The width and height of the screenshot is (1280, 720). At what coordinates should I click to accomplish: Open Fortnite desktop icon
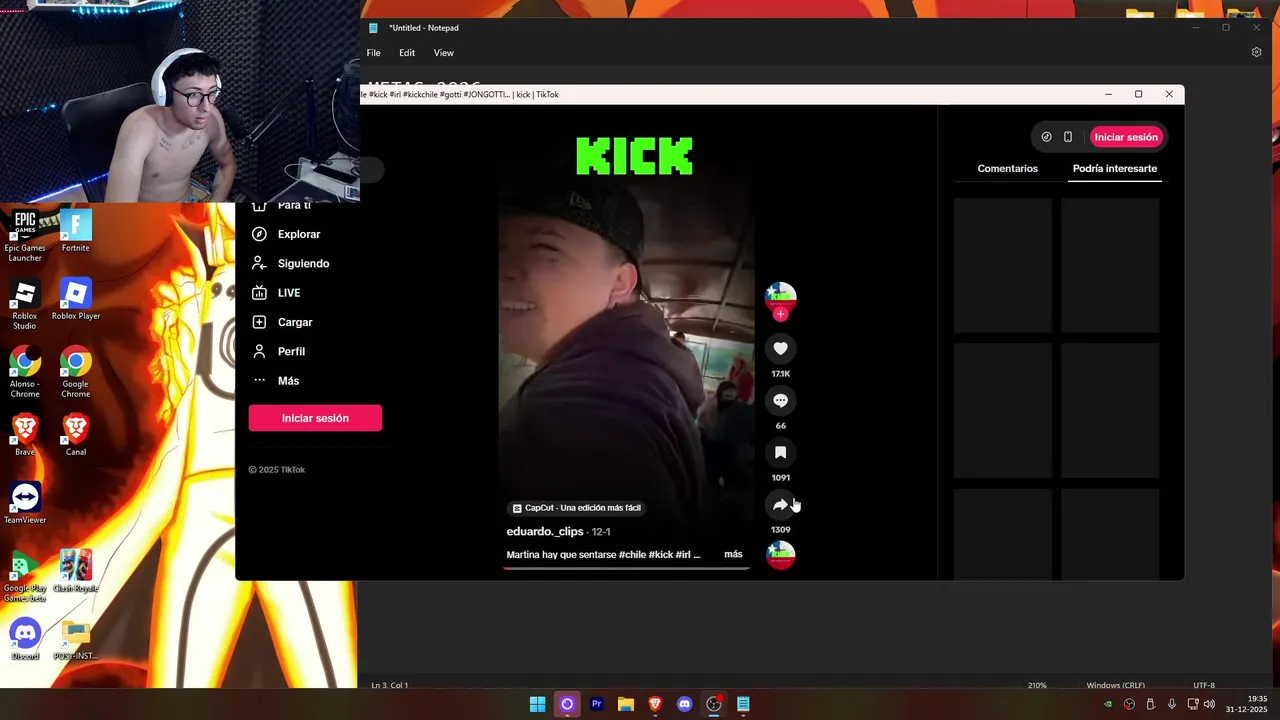[76, 231]
